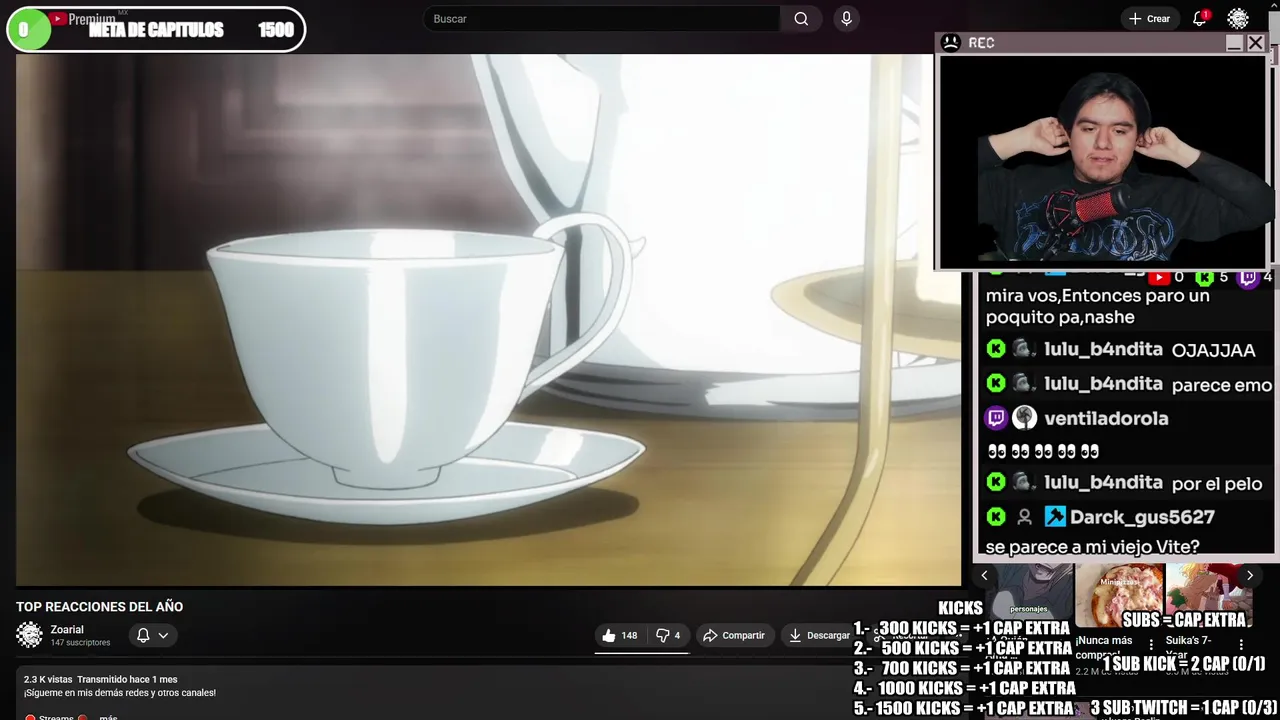Click the search magnifier icon
1280x720 pixels.
(x=801, y=19)
